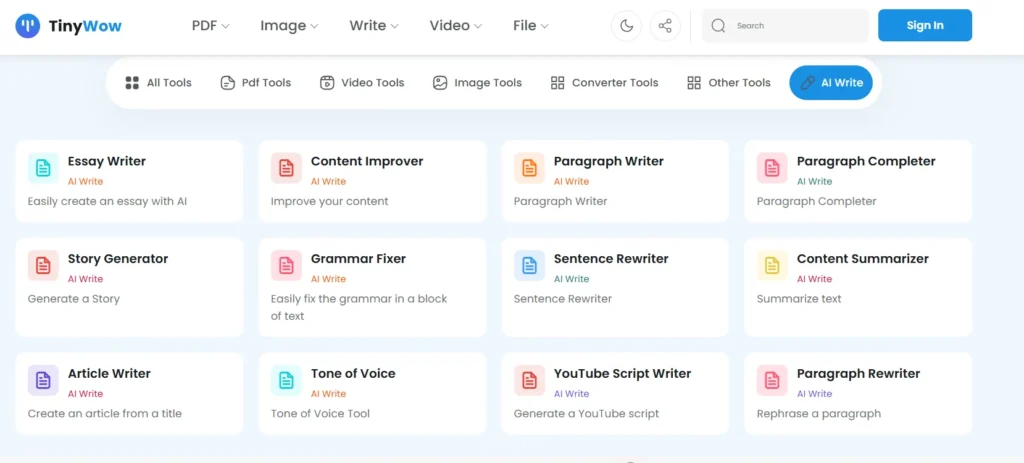This screenshot has height=463, width=1024.
Task: Click the Sentence Rewriter blue icon
Action: pyautogui.click(x=529, y=266)
